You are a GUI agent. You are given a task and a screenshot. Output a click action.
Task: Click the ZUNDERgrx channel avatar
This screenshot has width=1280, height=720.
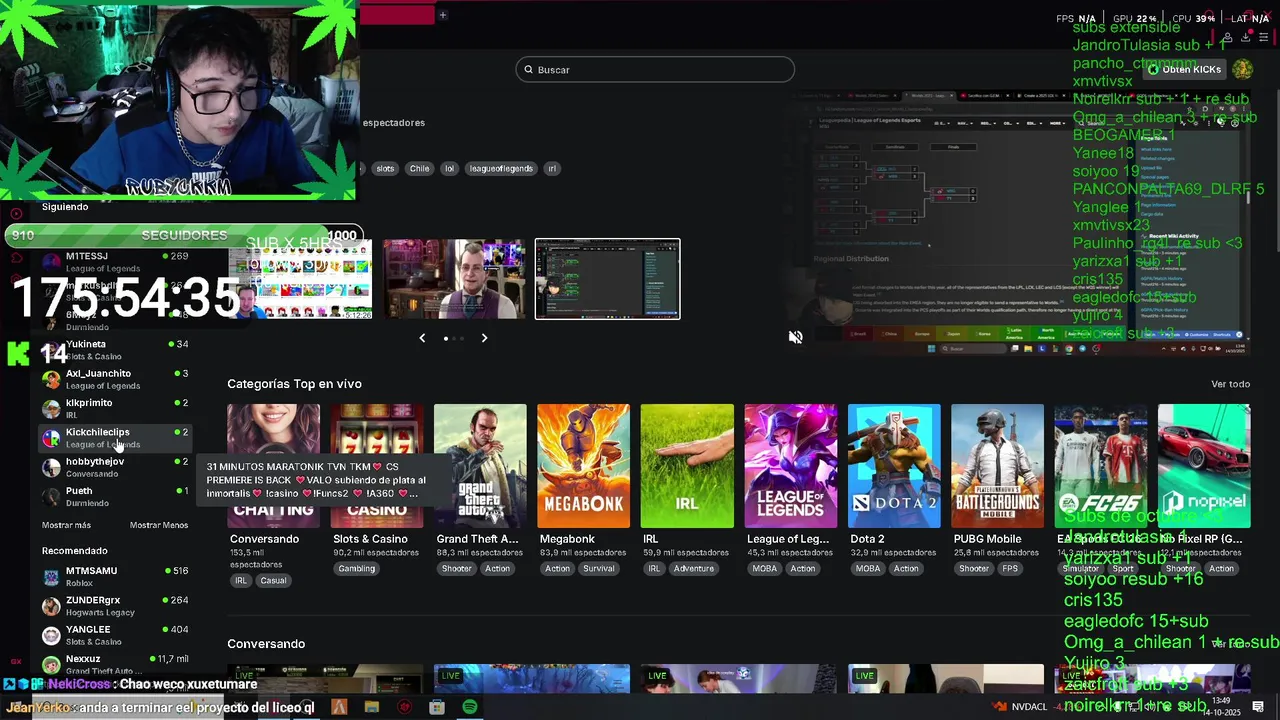51,606
